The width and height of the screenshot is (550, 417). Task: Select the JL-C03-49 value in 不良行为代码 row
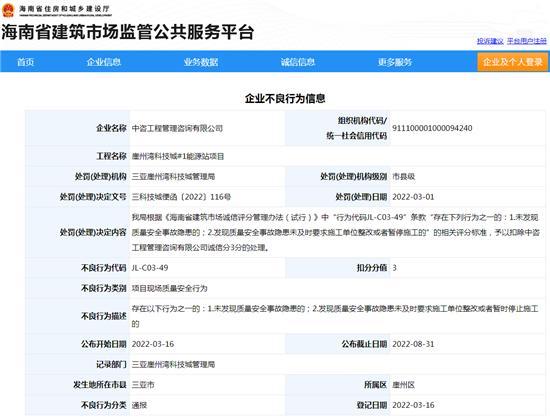150,268
